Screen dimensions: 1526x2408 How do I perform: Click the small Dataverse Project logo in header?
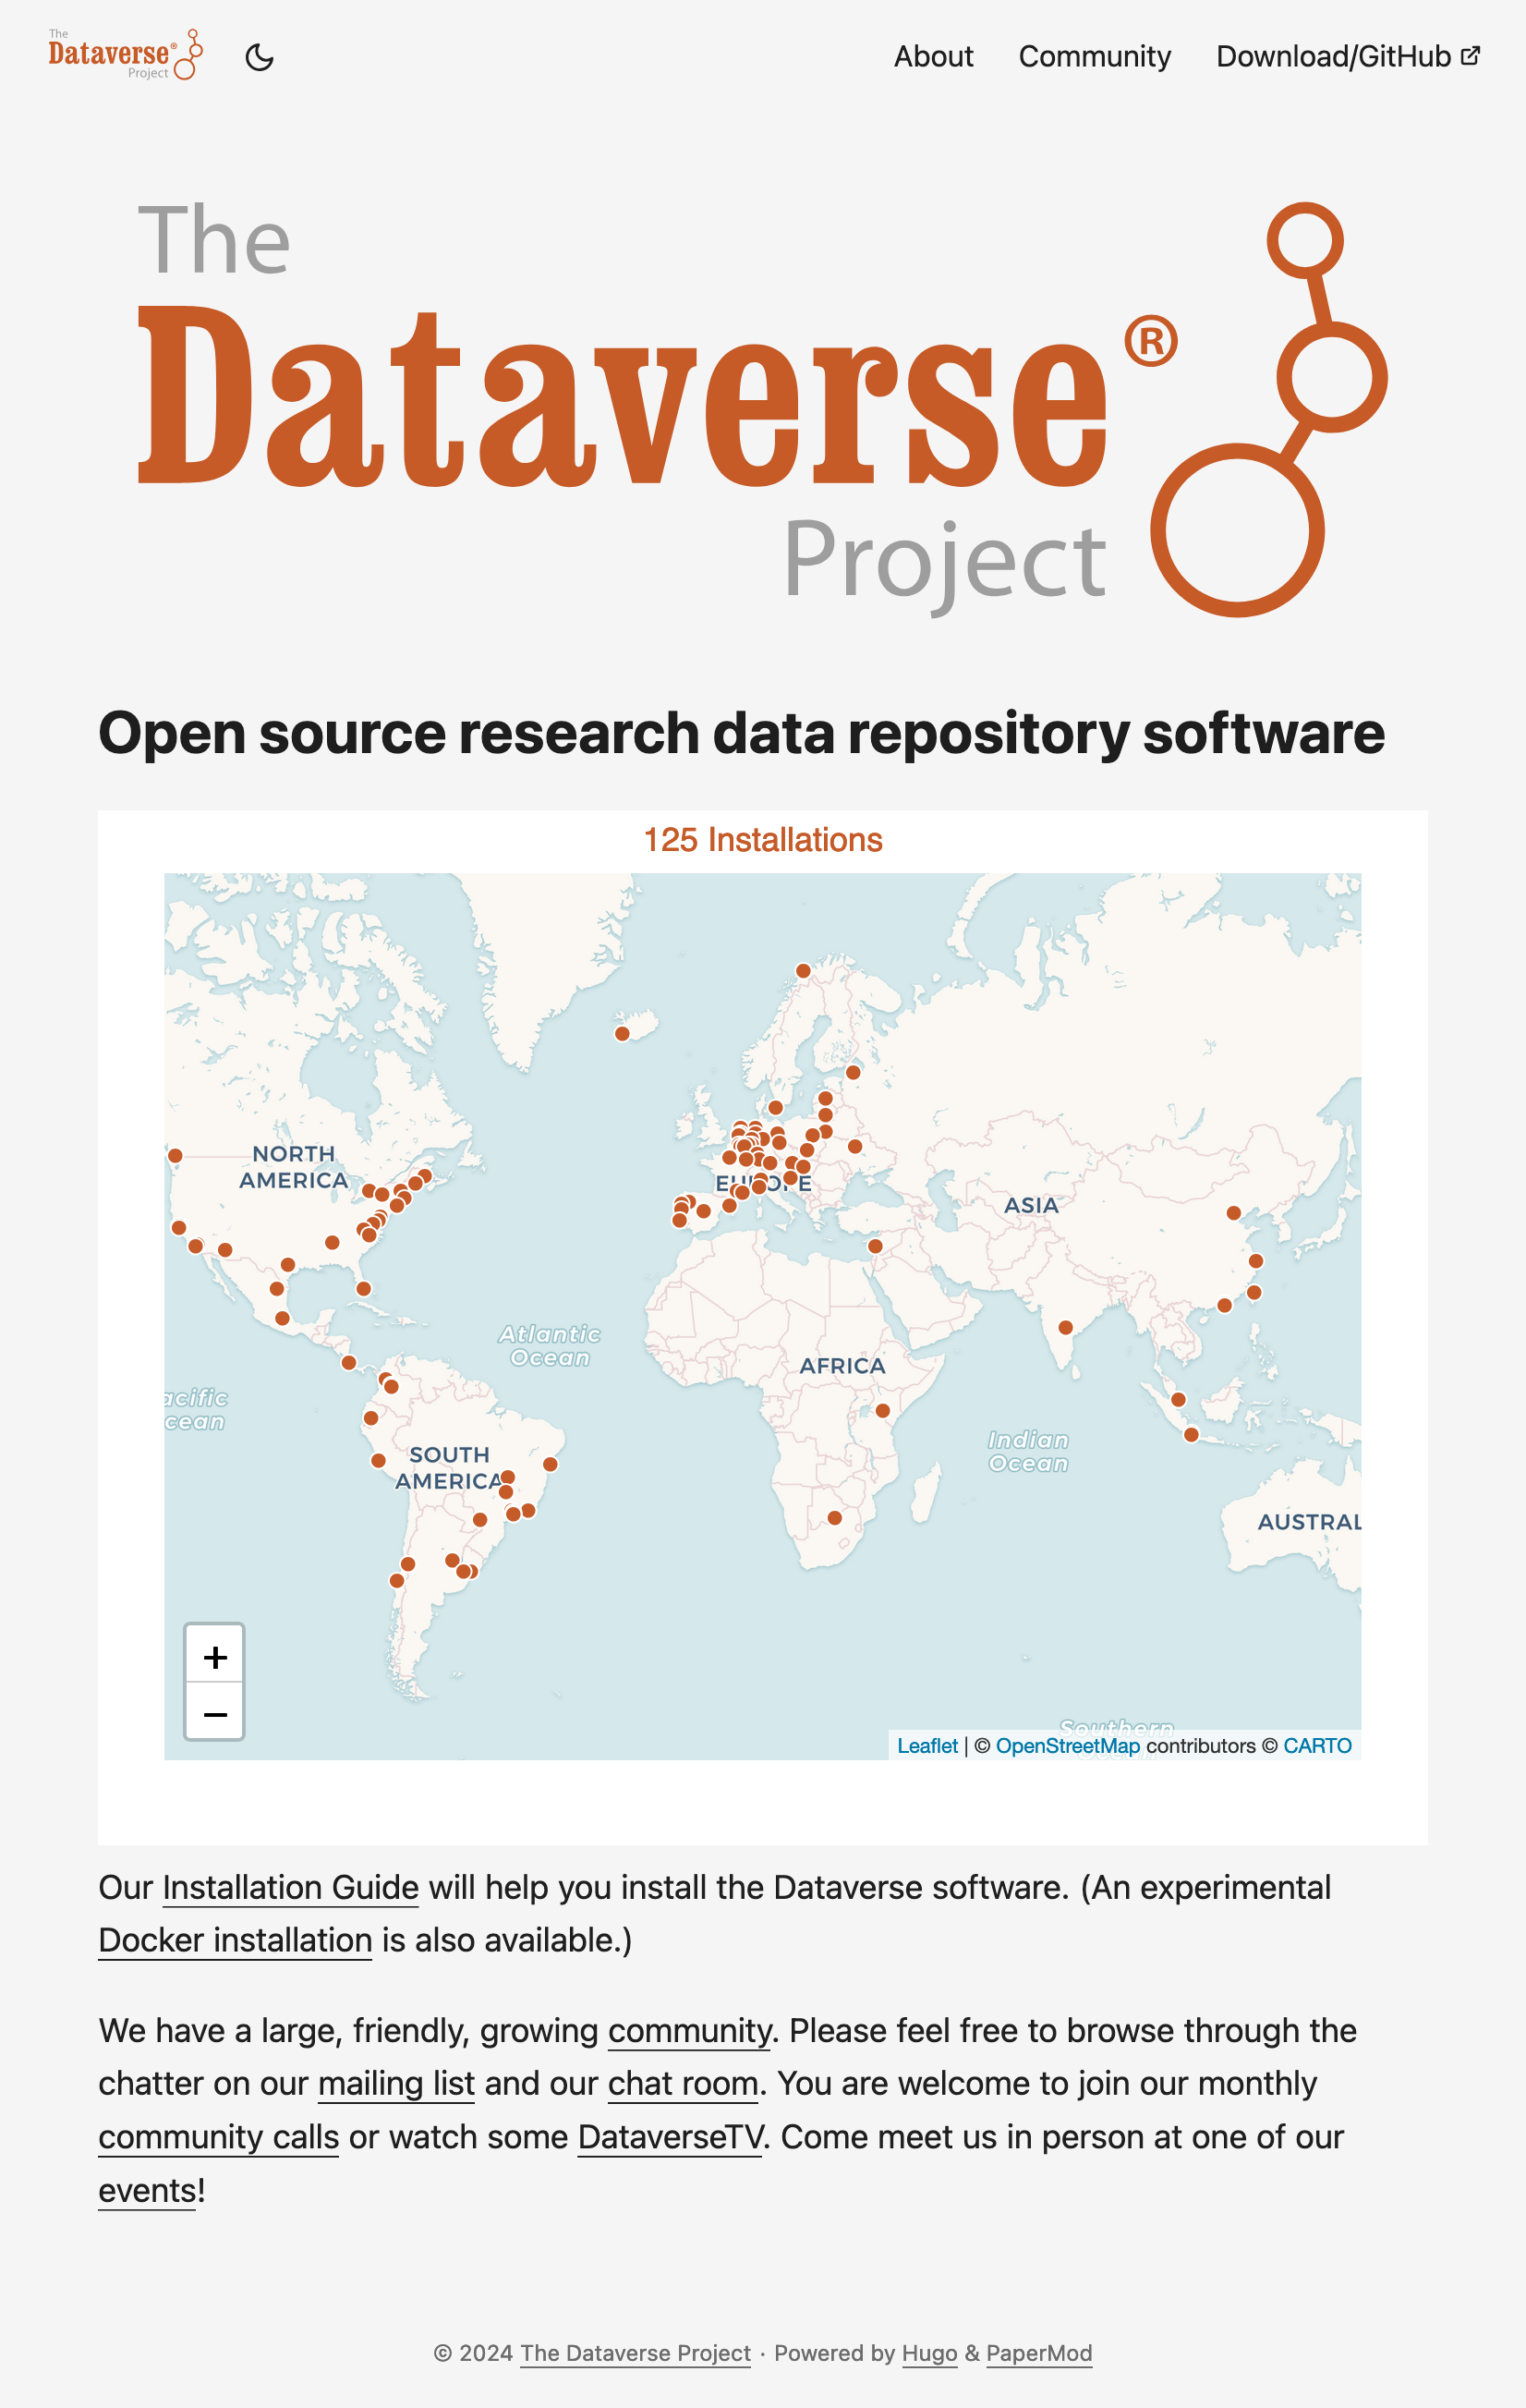coord(125,55)
